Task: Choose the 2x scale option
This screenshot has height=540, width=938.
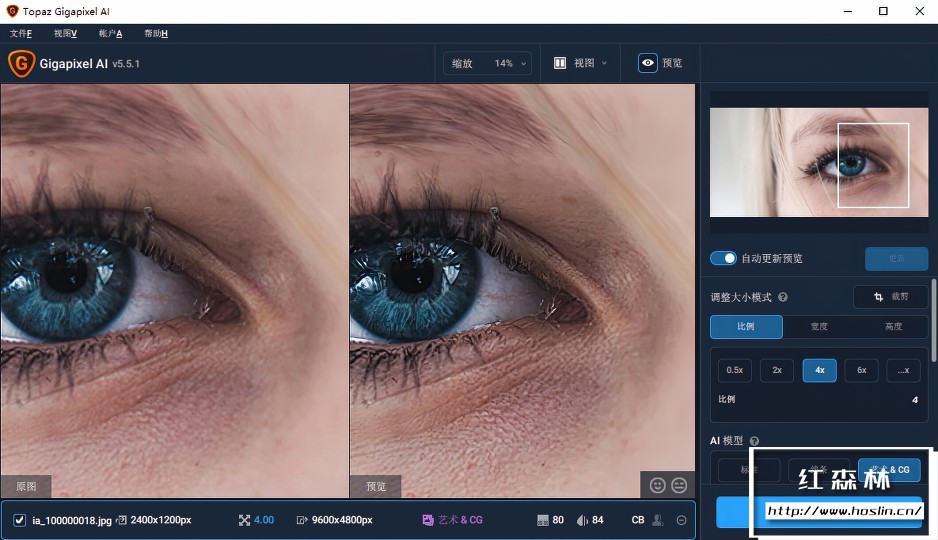Action: (x=777, y=370)
